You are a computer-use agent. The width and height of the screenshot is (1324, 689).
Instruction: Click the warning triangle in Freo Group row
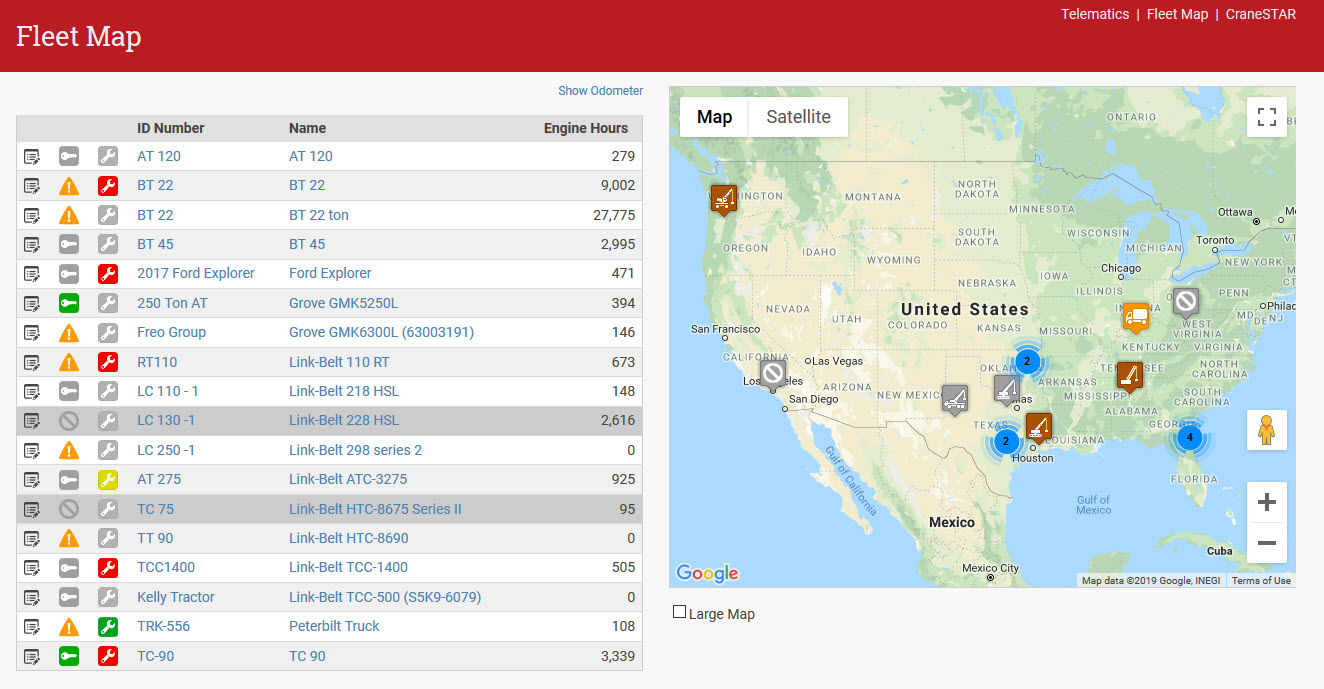click(69, 332)
